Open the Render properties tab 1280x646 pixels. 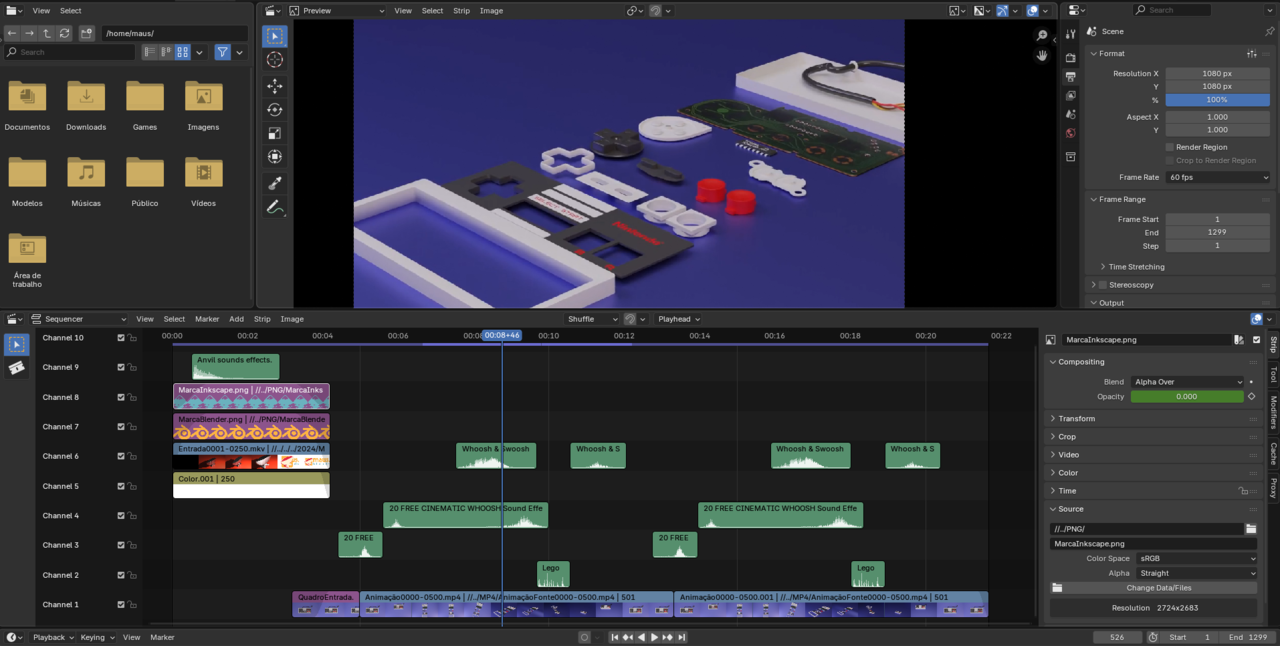click(x=1071, y=58)
